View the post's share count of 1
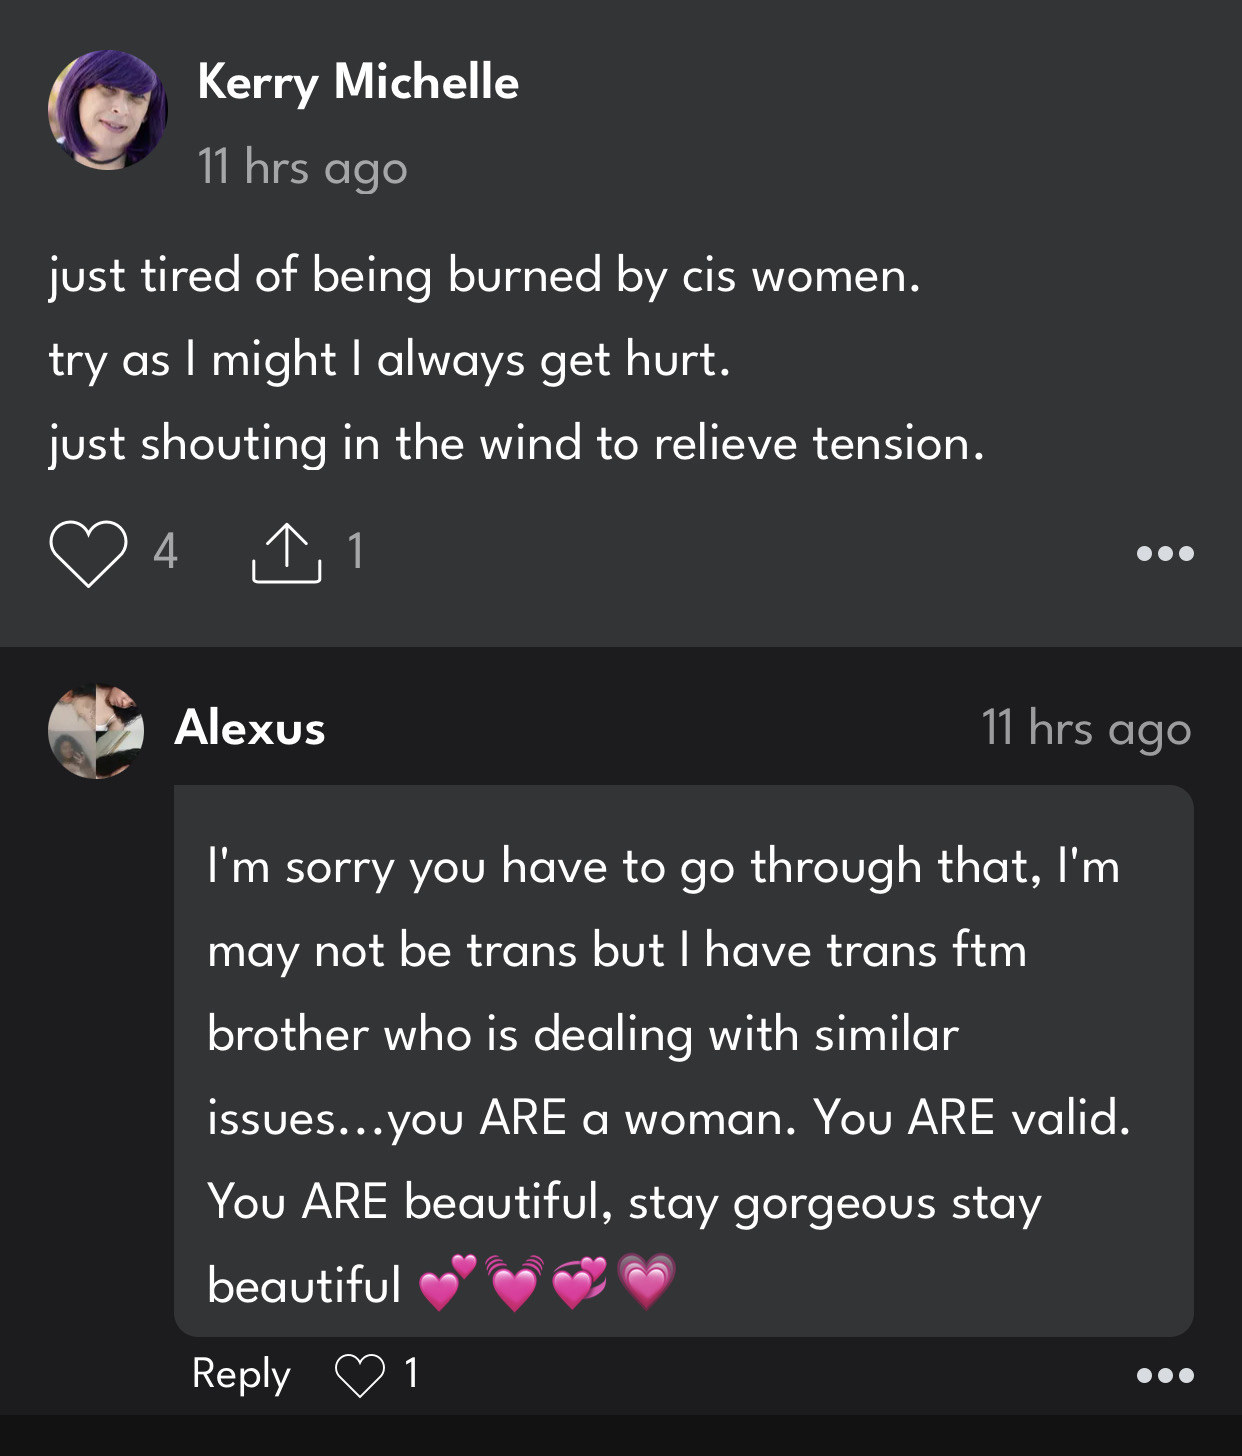Viewport: 1242px width, 1456px height. 355,551
